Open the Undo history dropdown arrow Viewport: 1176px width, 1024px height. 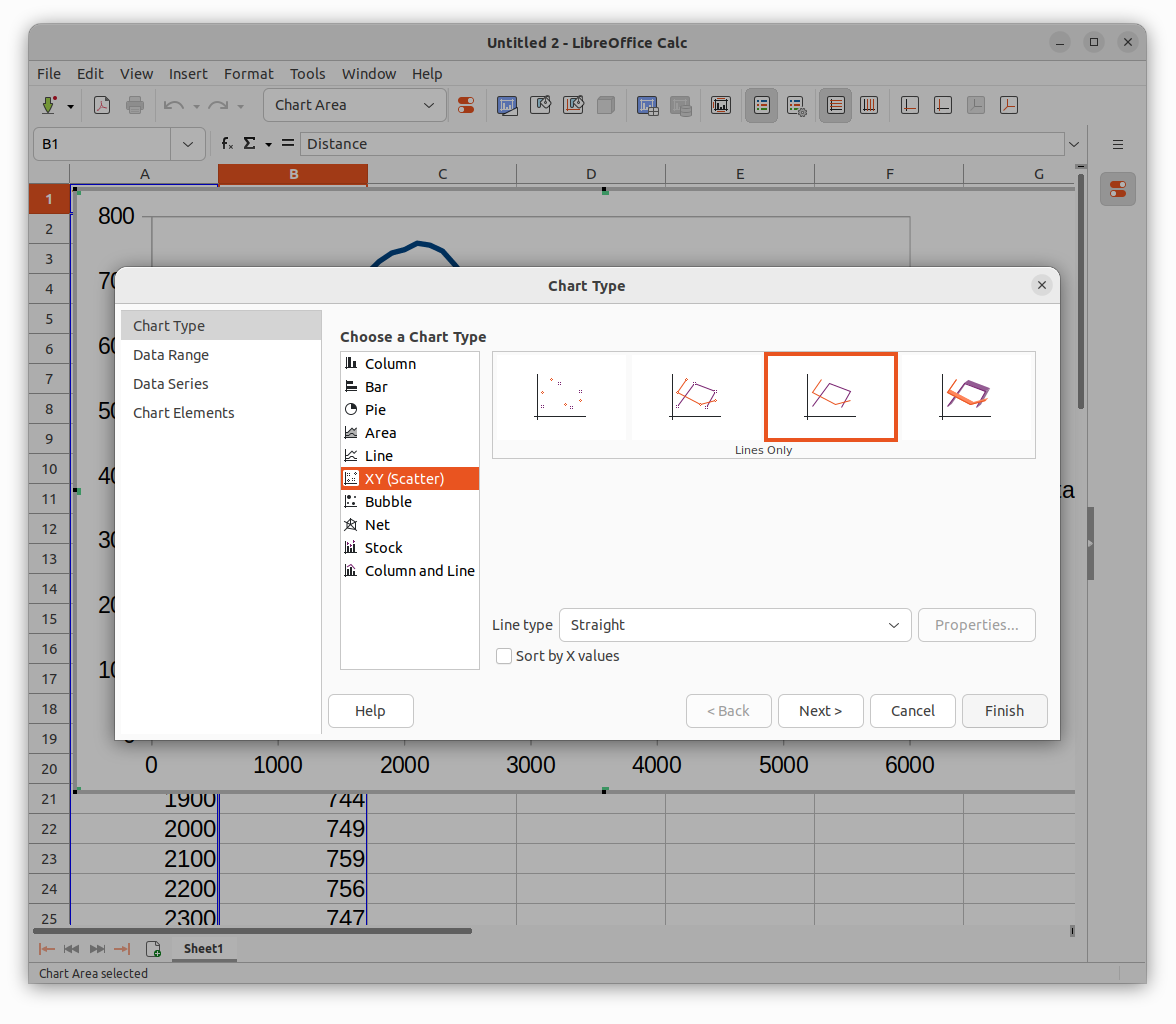pyautogui.click(x=196, y=107)
